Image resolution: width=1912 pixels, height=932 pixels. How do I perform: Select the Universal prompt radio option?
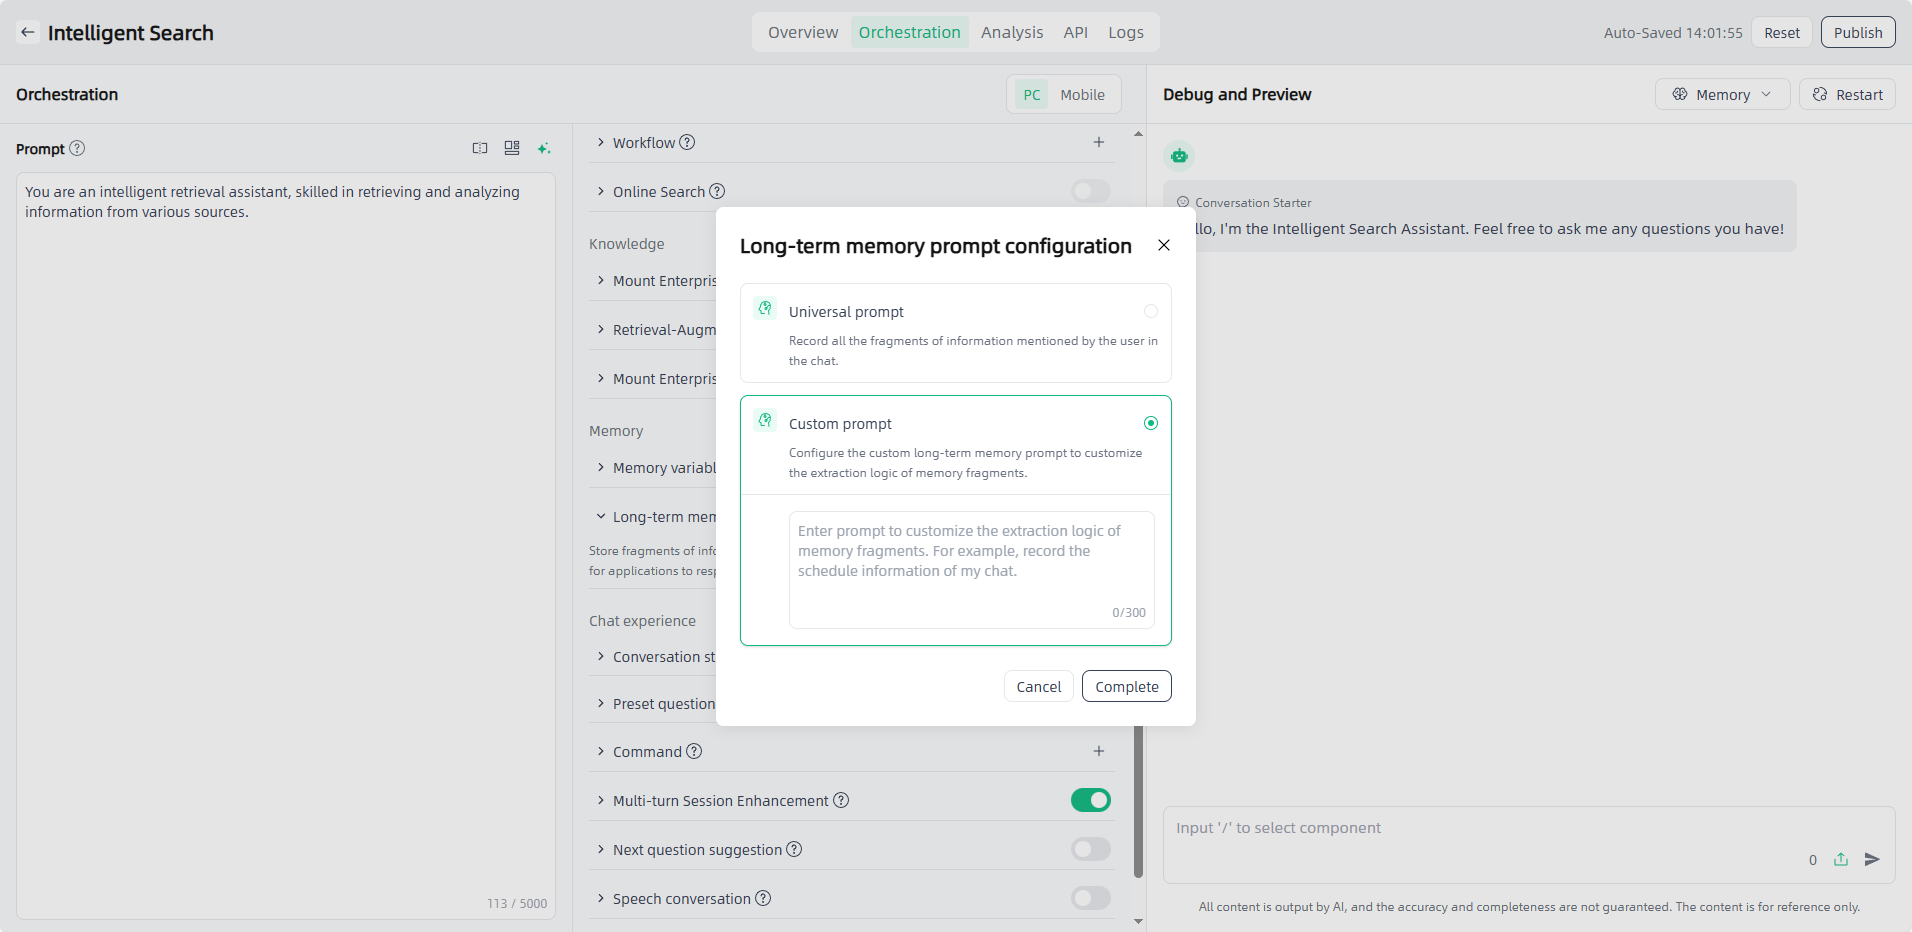click(1151, 311)
